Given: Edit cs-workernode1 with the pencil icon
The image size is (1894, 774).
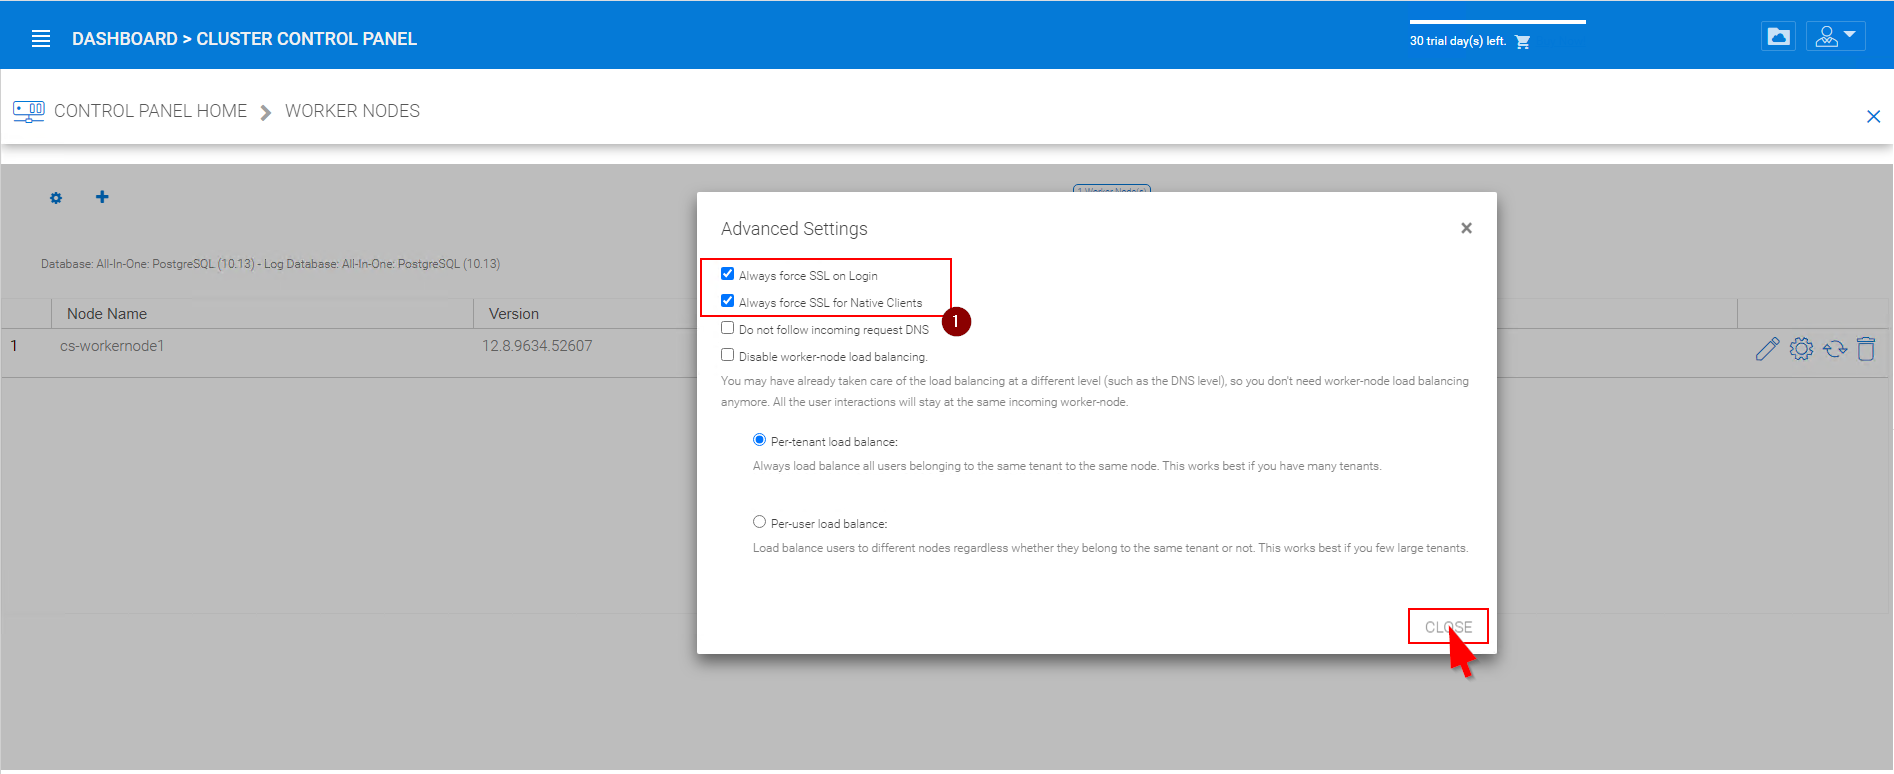Looking at the screenshot, I should pos(1767,349).
